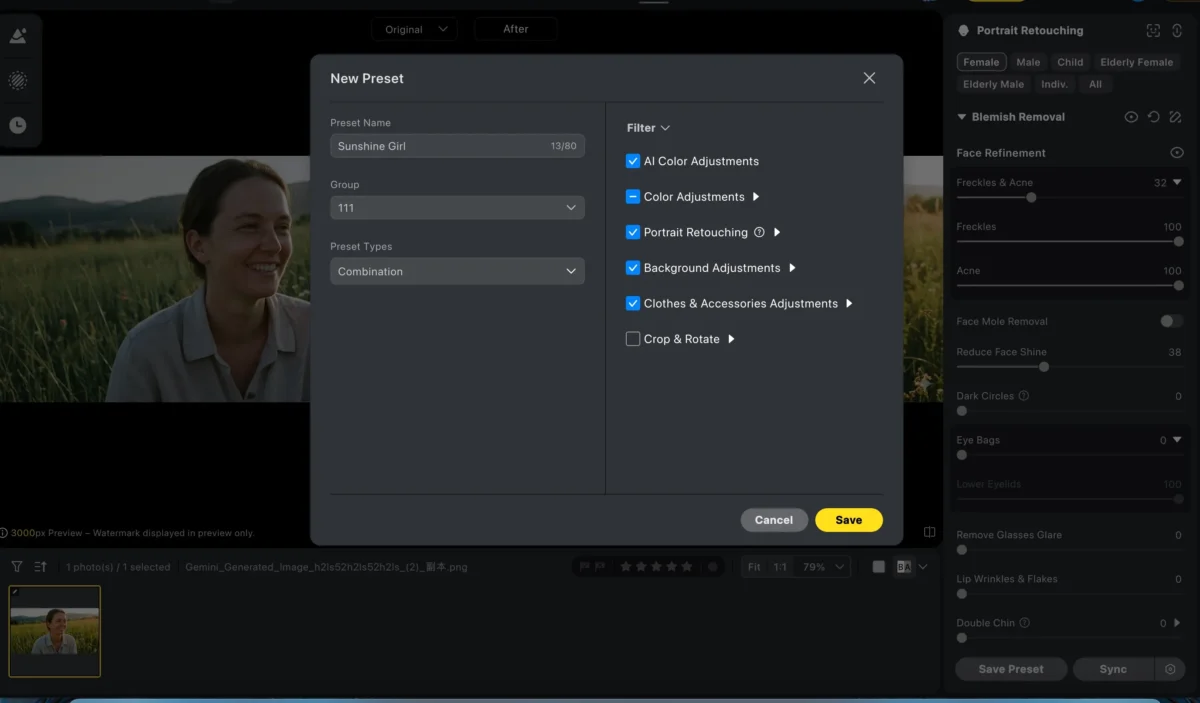Click the Portrait Retouching head icon

pos(964,31)
